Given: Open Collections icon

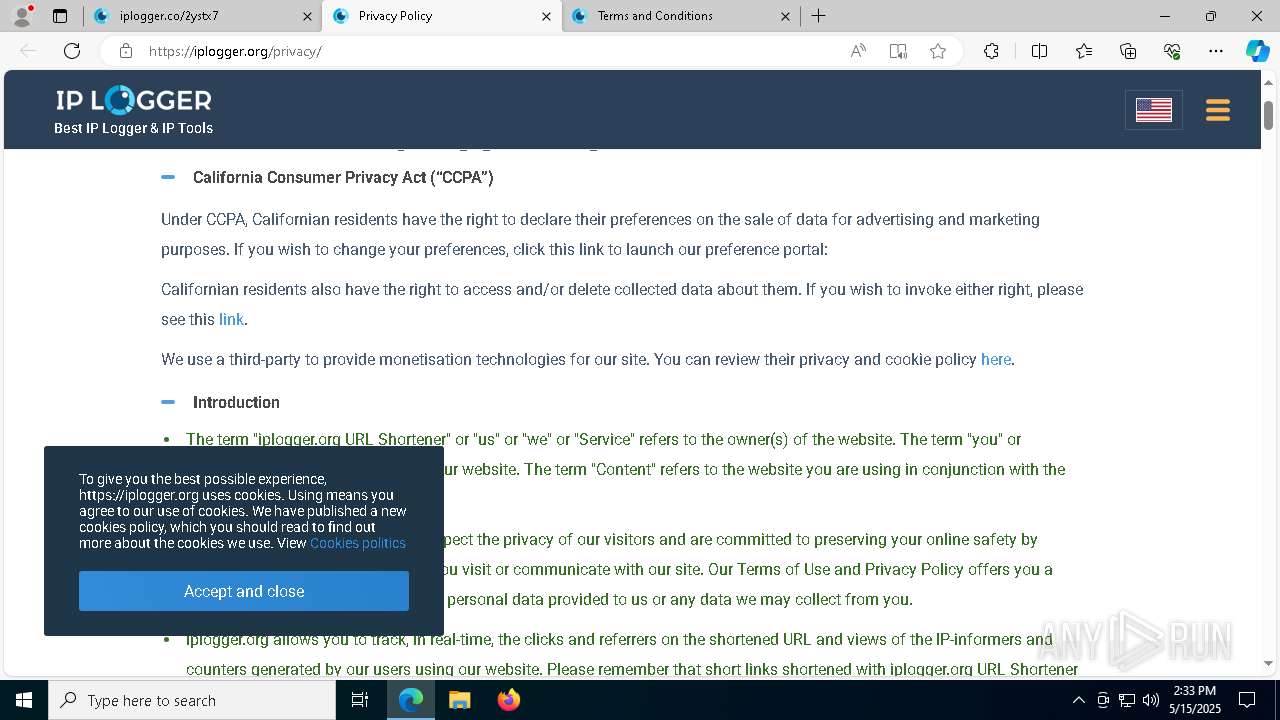Looking at the screenshot, I should point(1128,51).
